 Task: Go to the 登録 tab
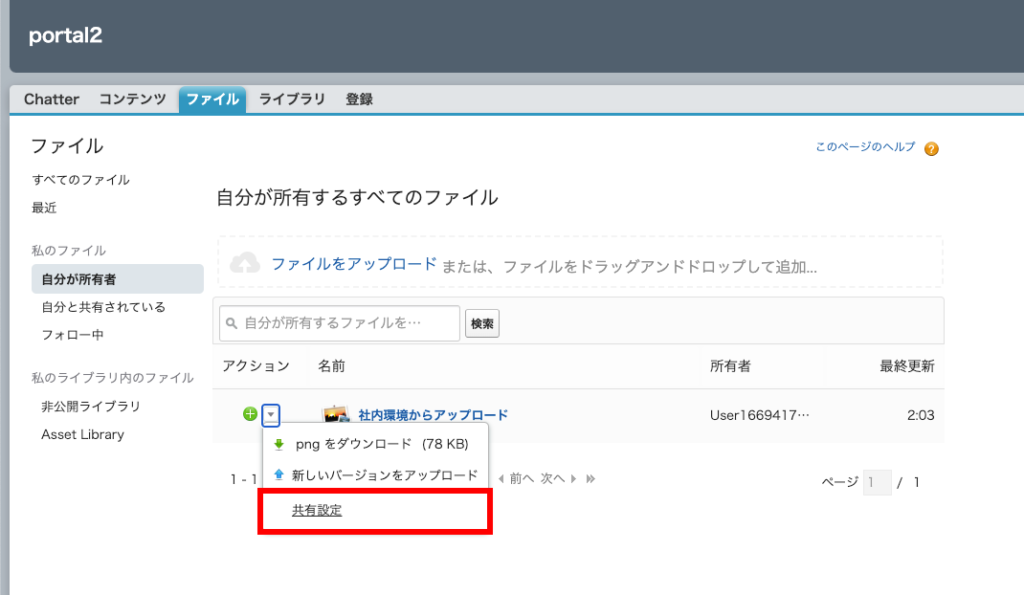coord(359,99)
